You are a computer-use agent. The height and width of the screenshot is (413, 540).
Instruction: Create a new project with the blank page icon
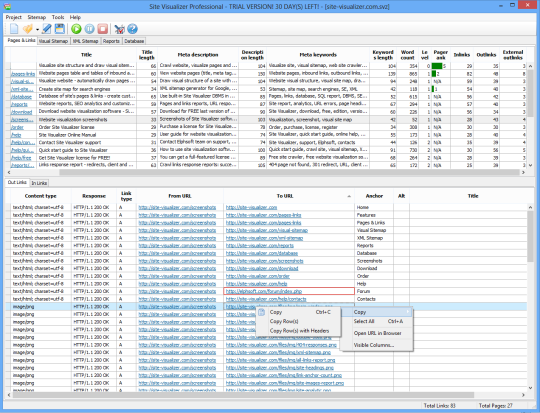tap(14, 29)
